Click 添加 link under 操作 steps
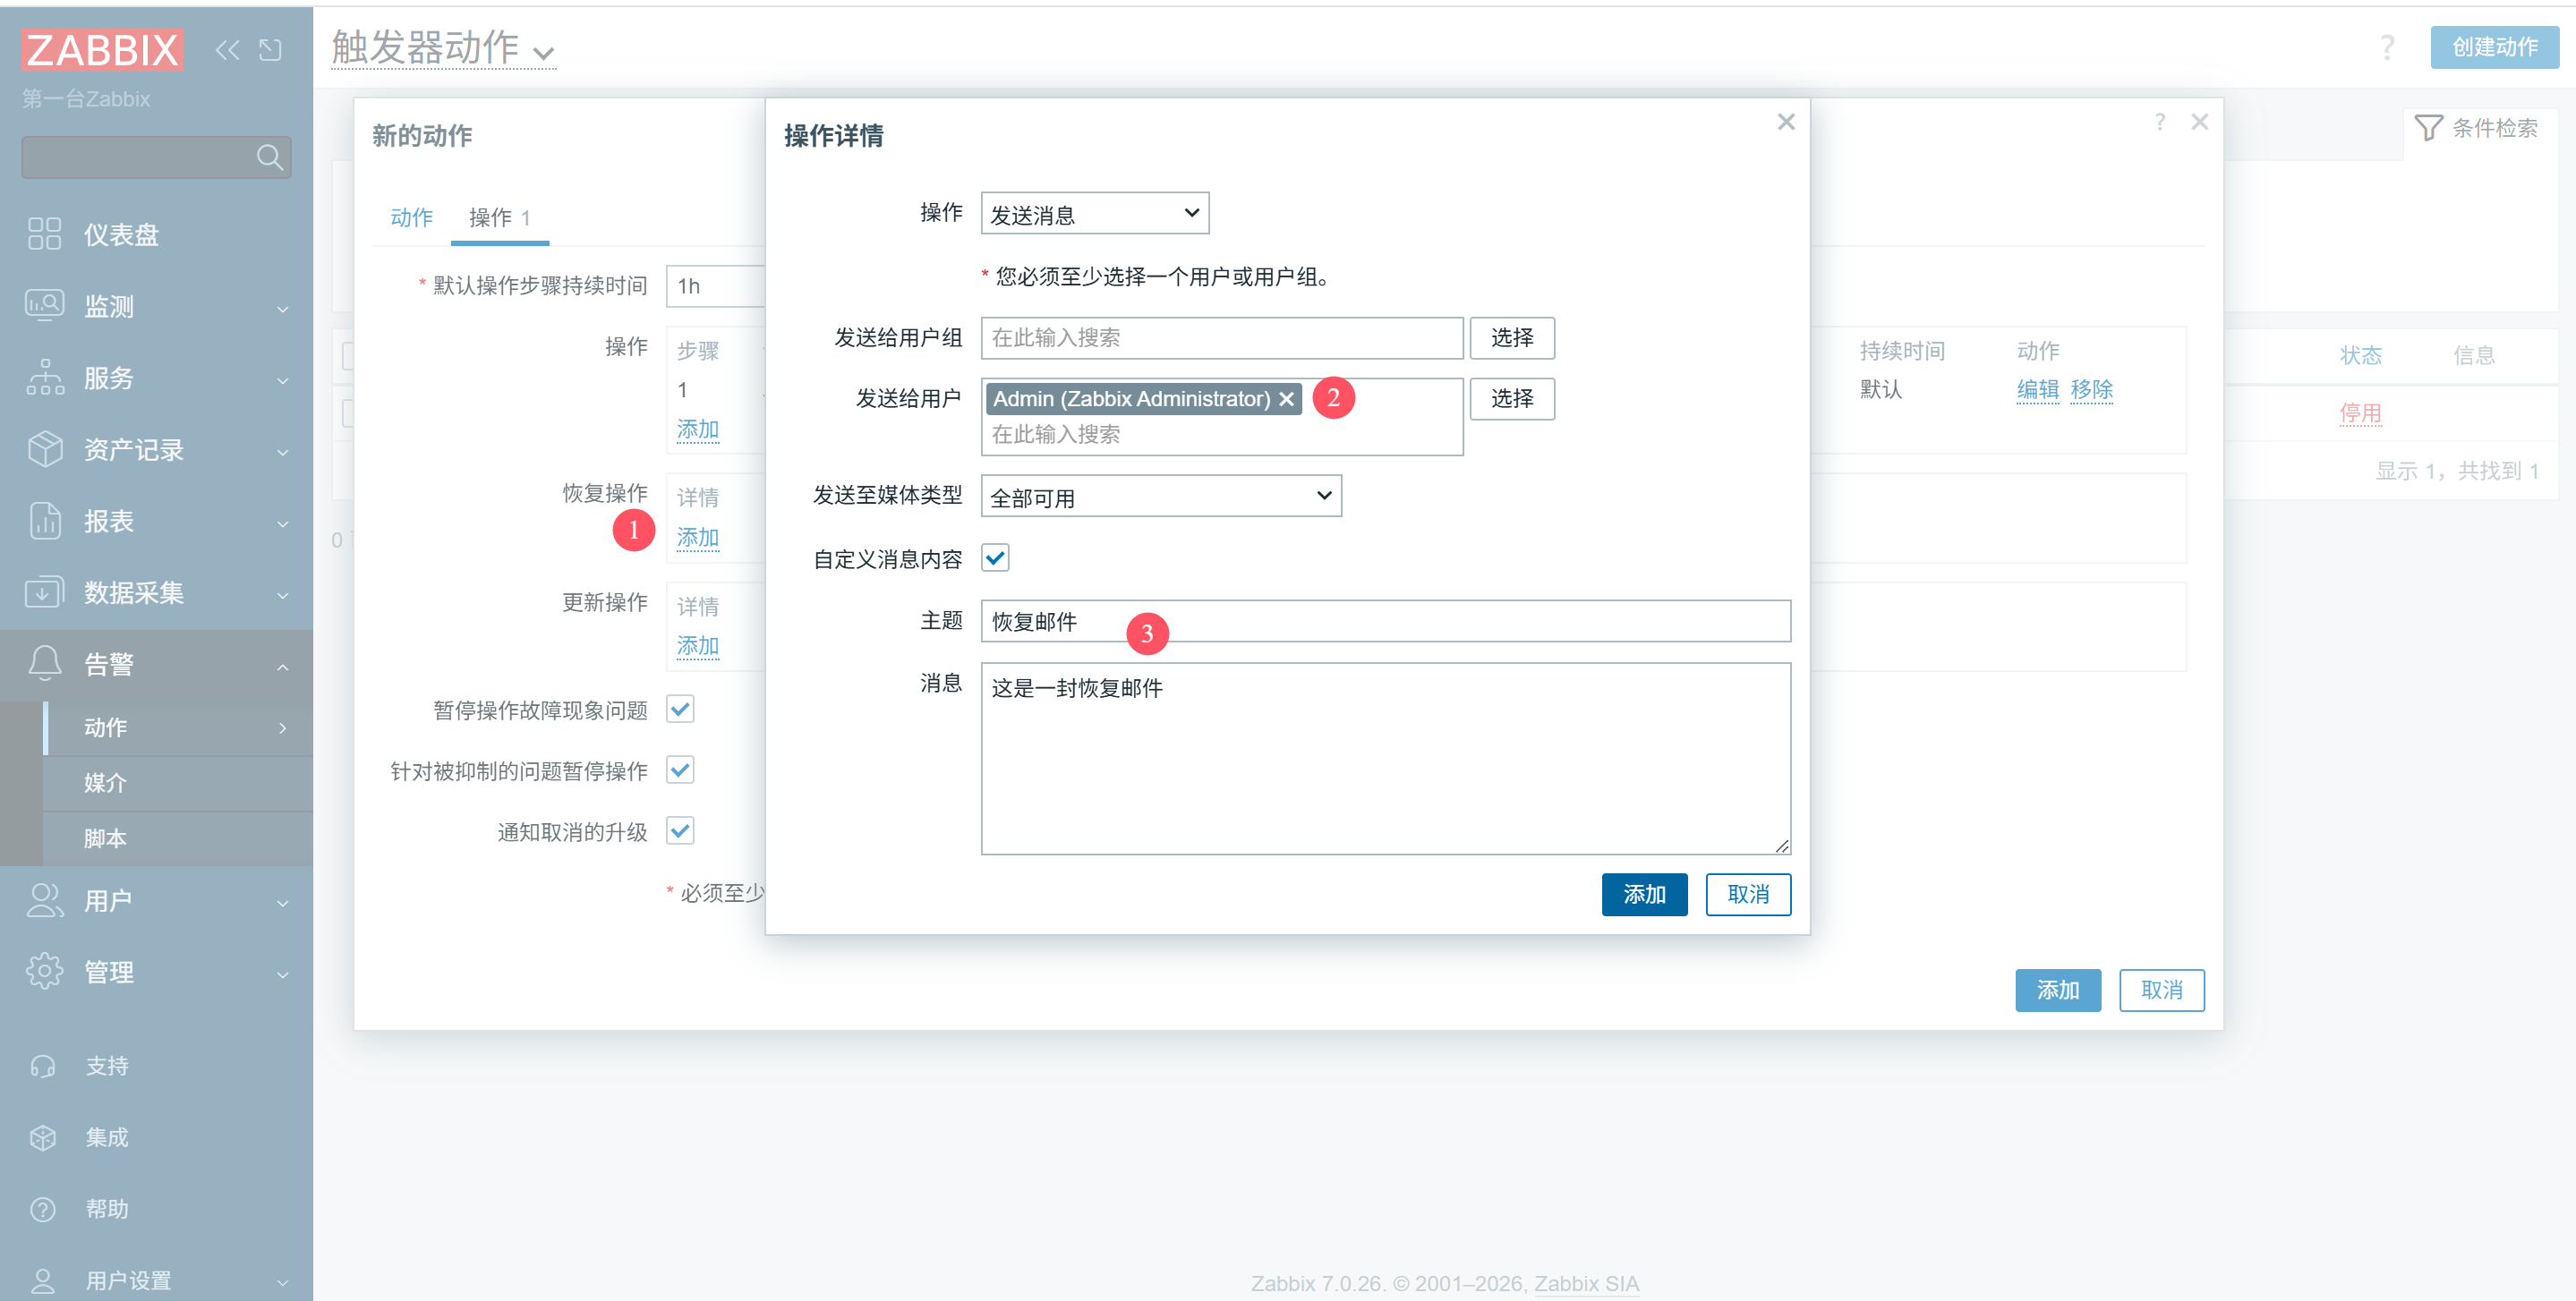Screen dimensions: 2576x1301 point(697,429)
